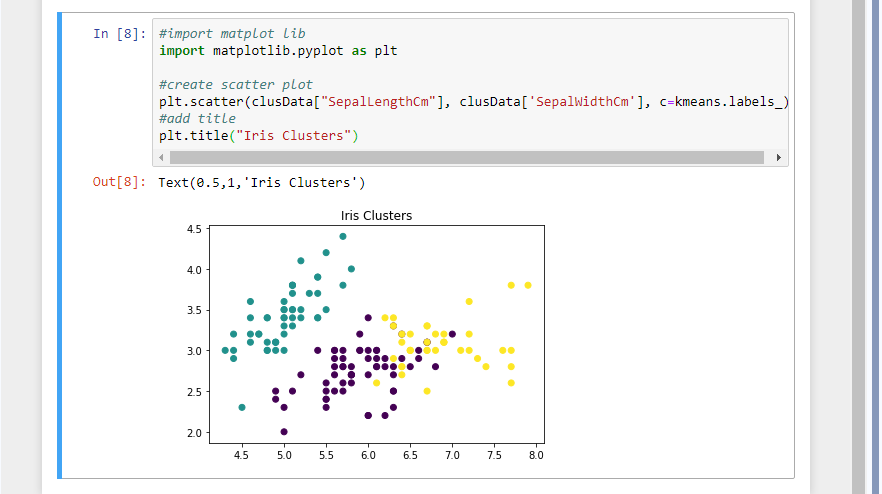Click the "#create scatter plot" comment line
The width and height of the screenshot is (882, 494).
pos(236,84)
